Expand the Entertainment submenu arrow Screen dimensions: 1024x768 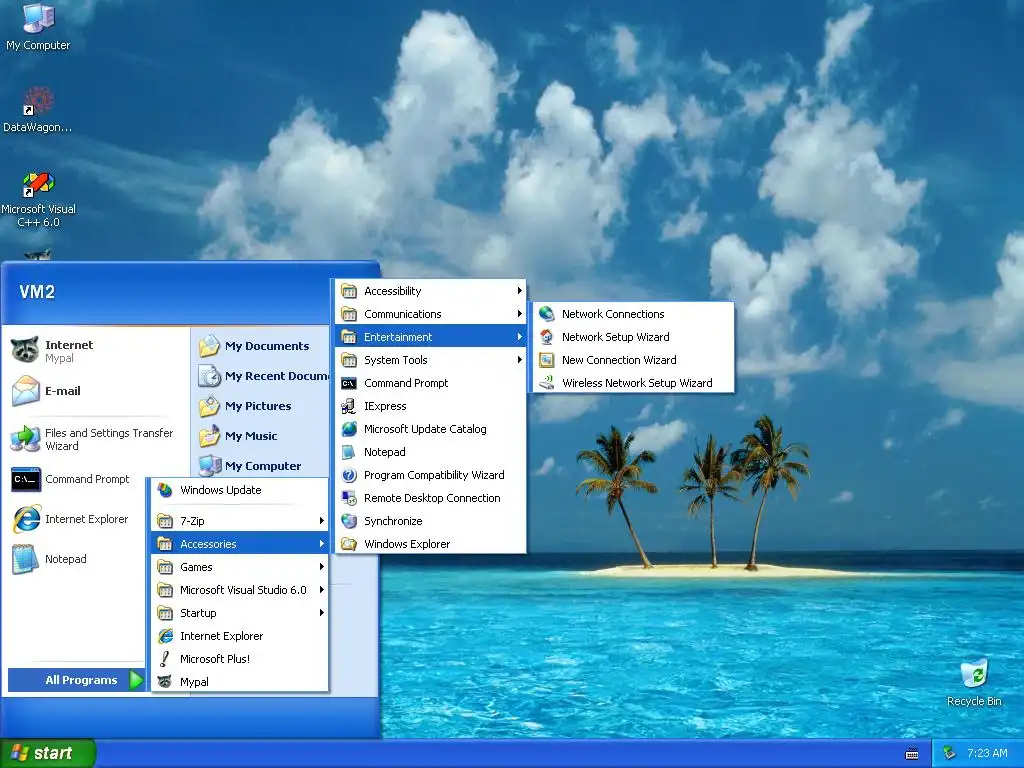point(519,337)
